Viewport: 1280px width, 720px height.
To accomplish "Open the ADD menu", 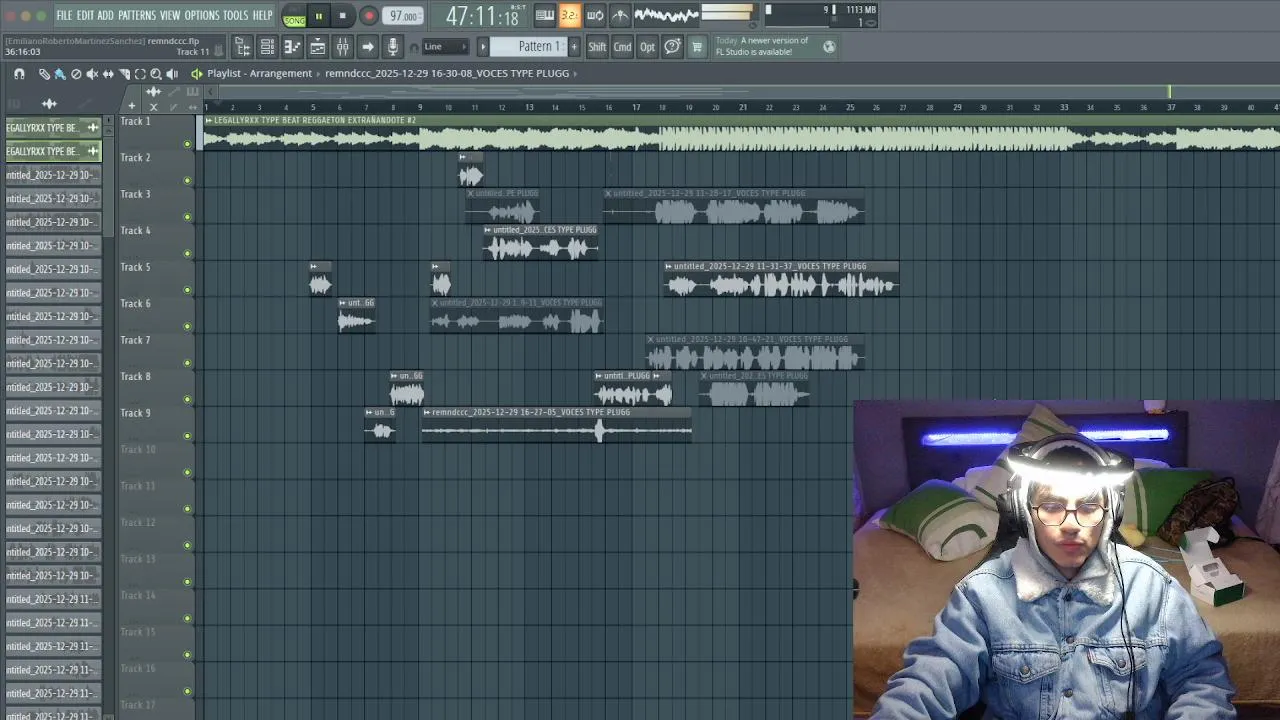I will (105, 15).
